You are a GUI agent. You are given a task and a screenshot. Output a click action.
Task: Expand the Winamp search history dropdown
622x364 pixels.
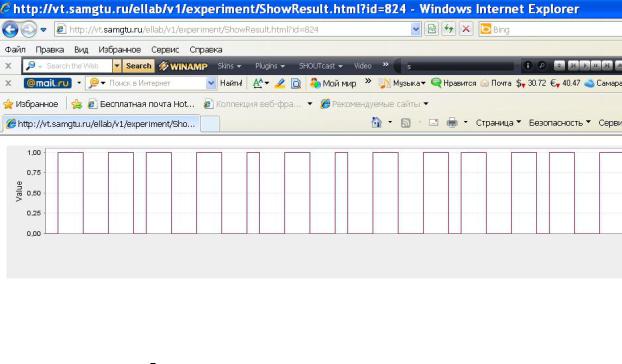coord(117,66)
